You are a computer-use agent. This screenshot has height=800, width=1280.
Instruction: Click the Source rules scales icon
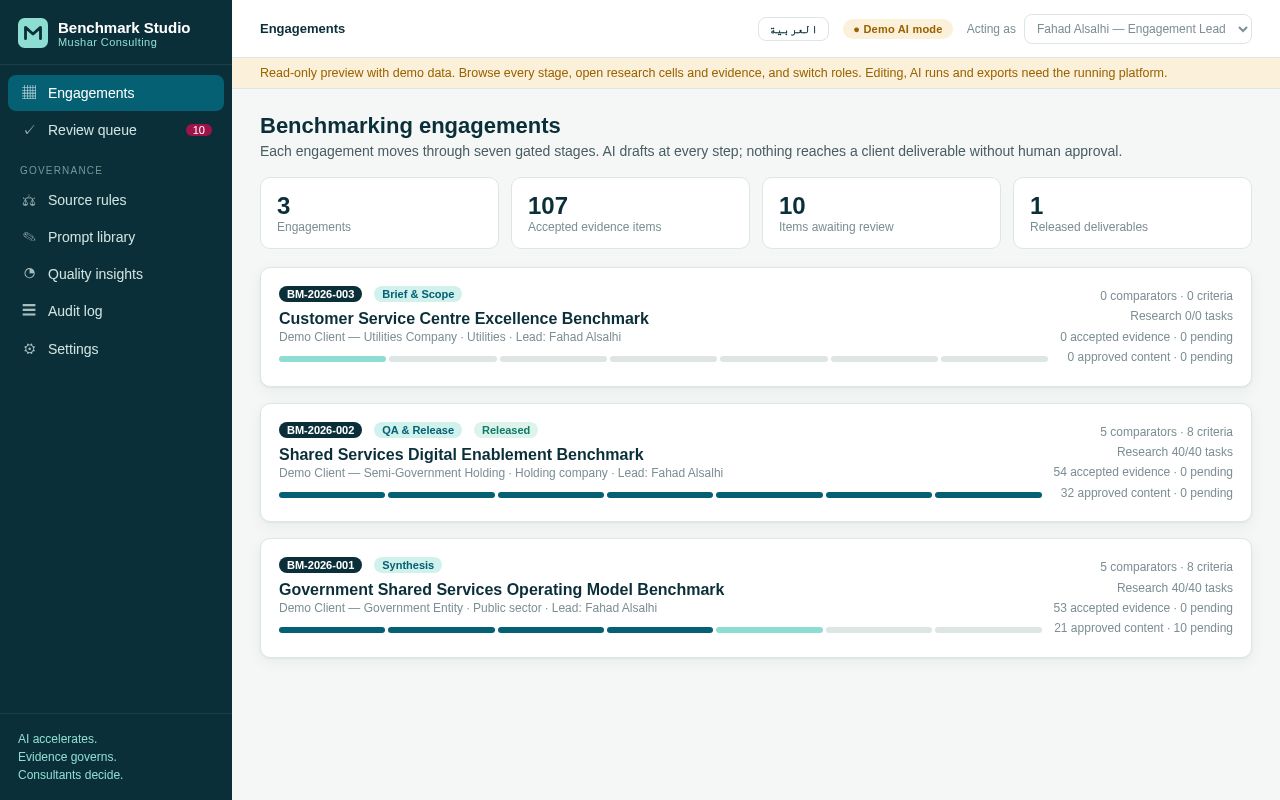pos(29,200)
